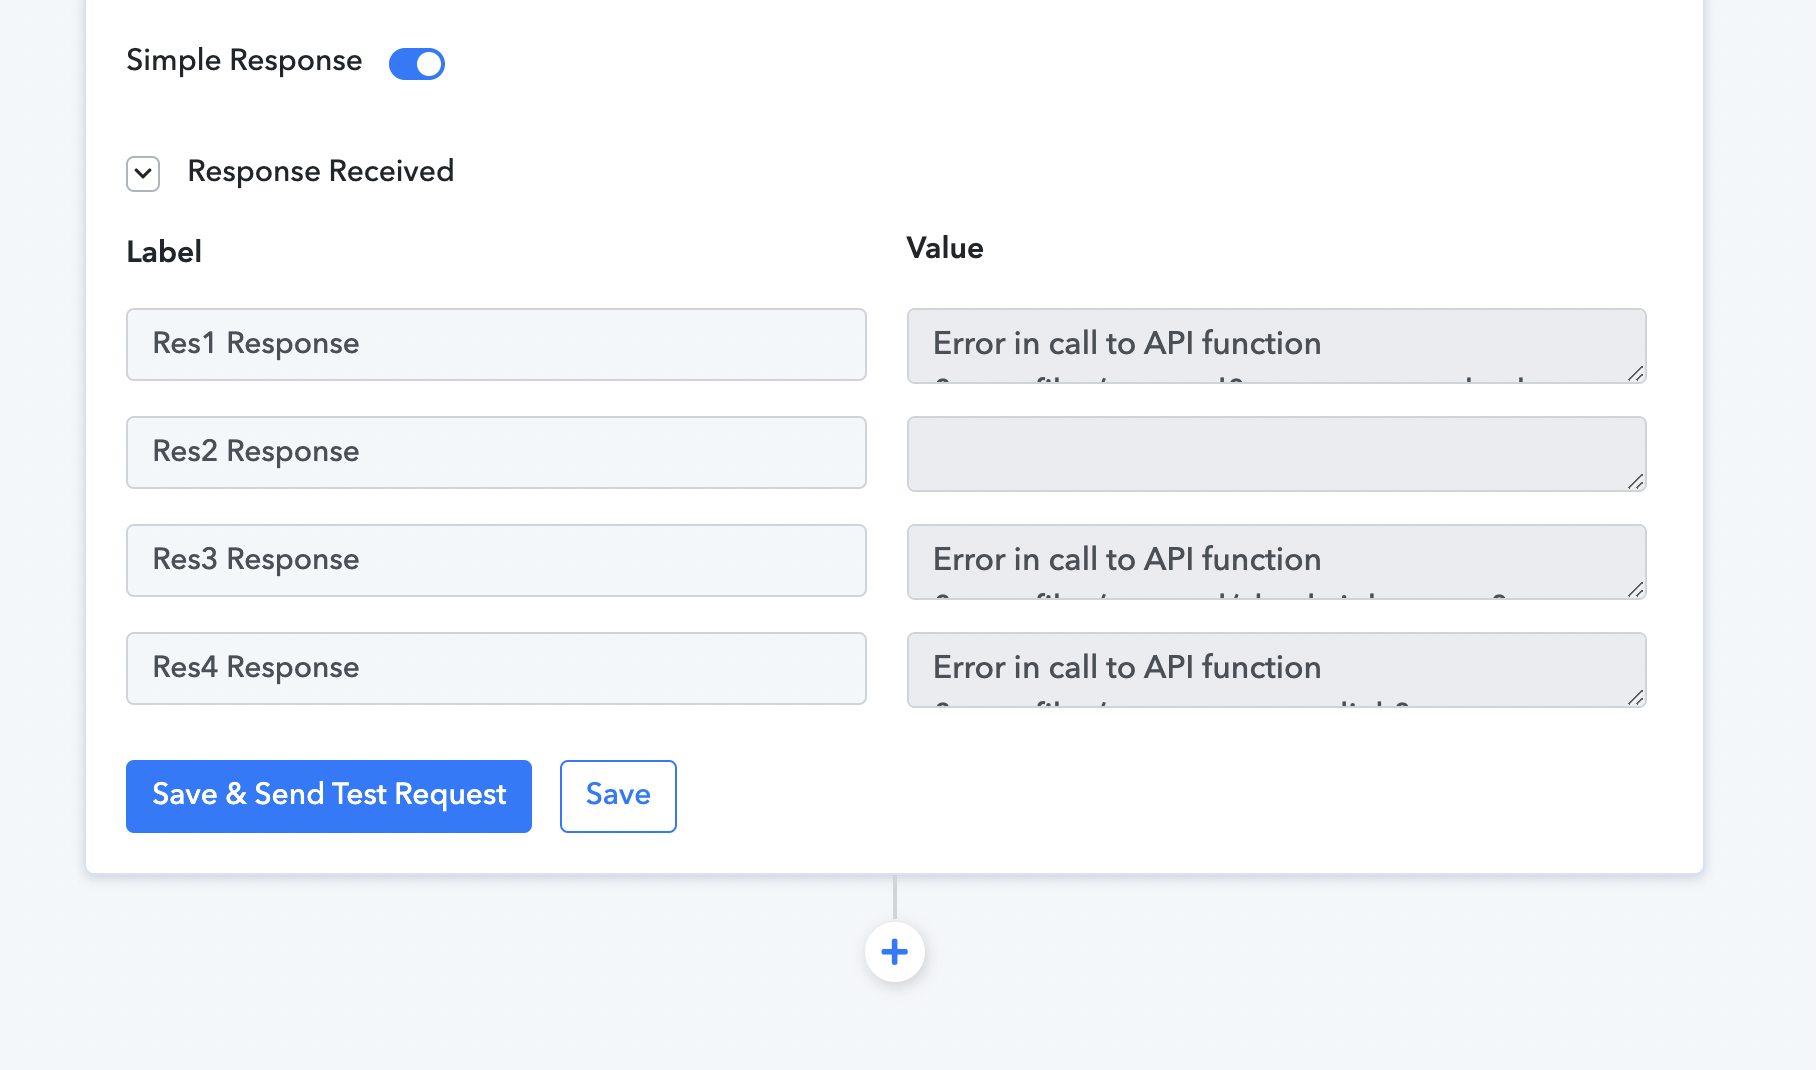Screen dimensions: 1816x1070
Task: Focus the Res1 Response label field
Action: point(496,344)
